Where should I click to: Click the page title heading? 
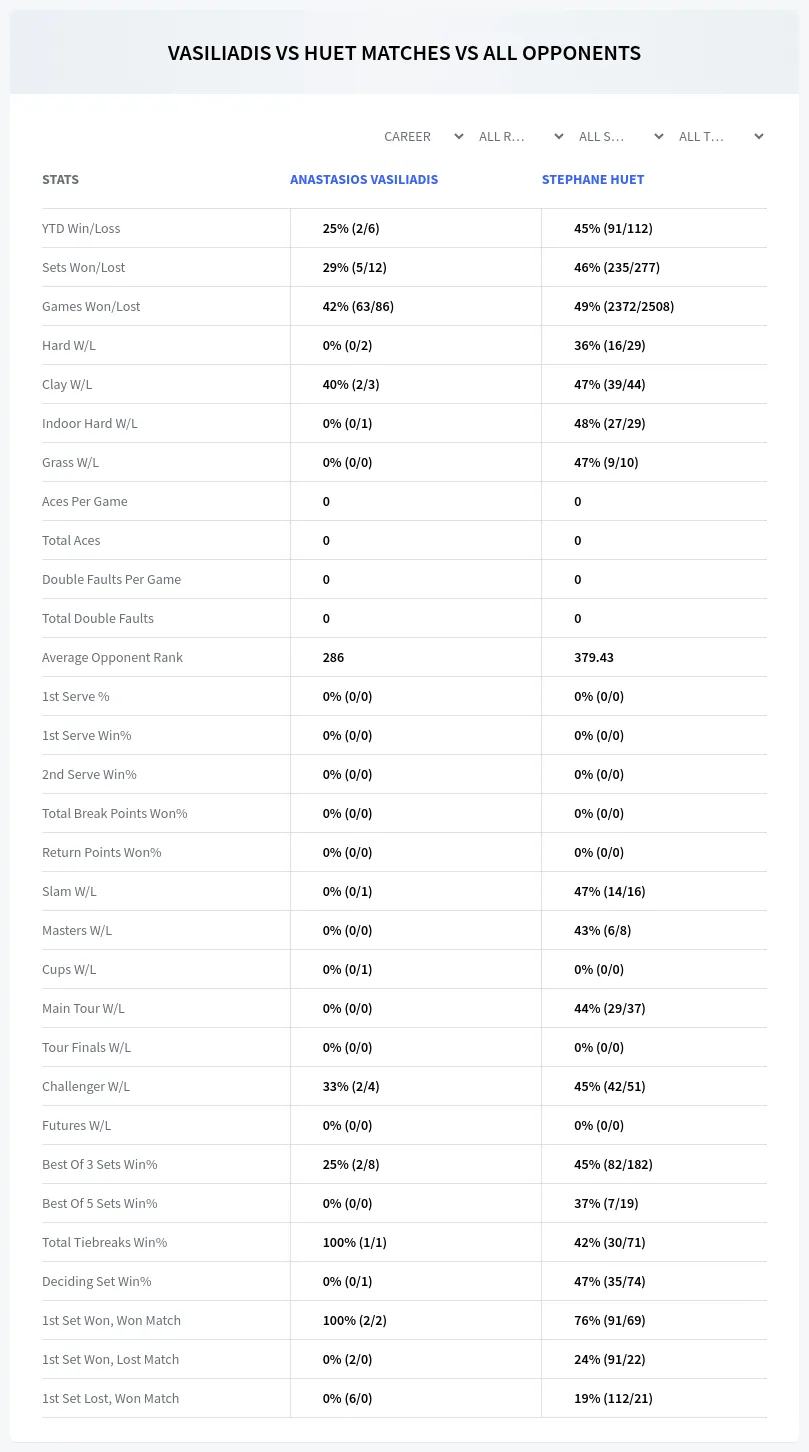pos(404,53)
